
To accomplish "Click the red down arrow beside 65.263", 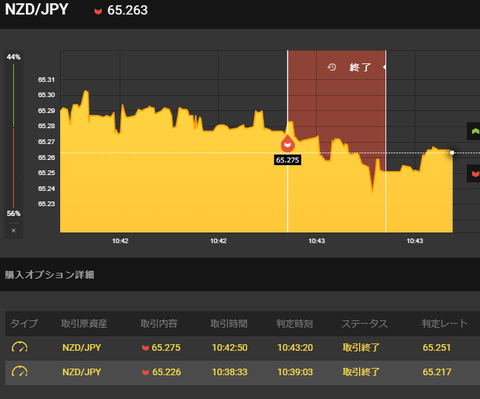I will point(98,11).
